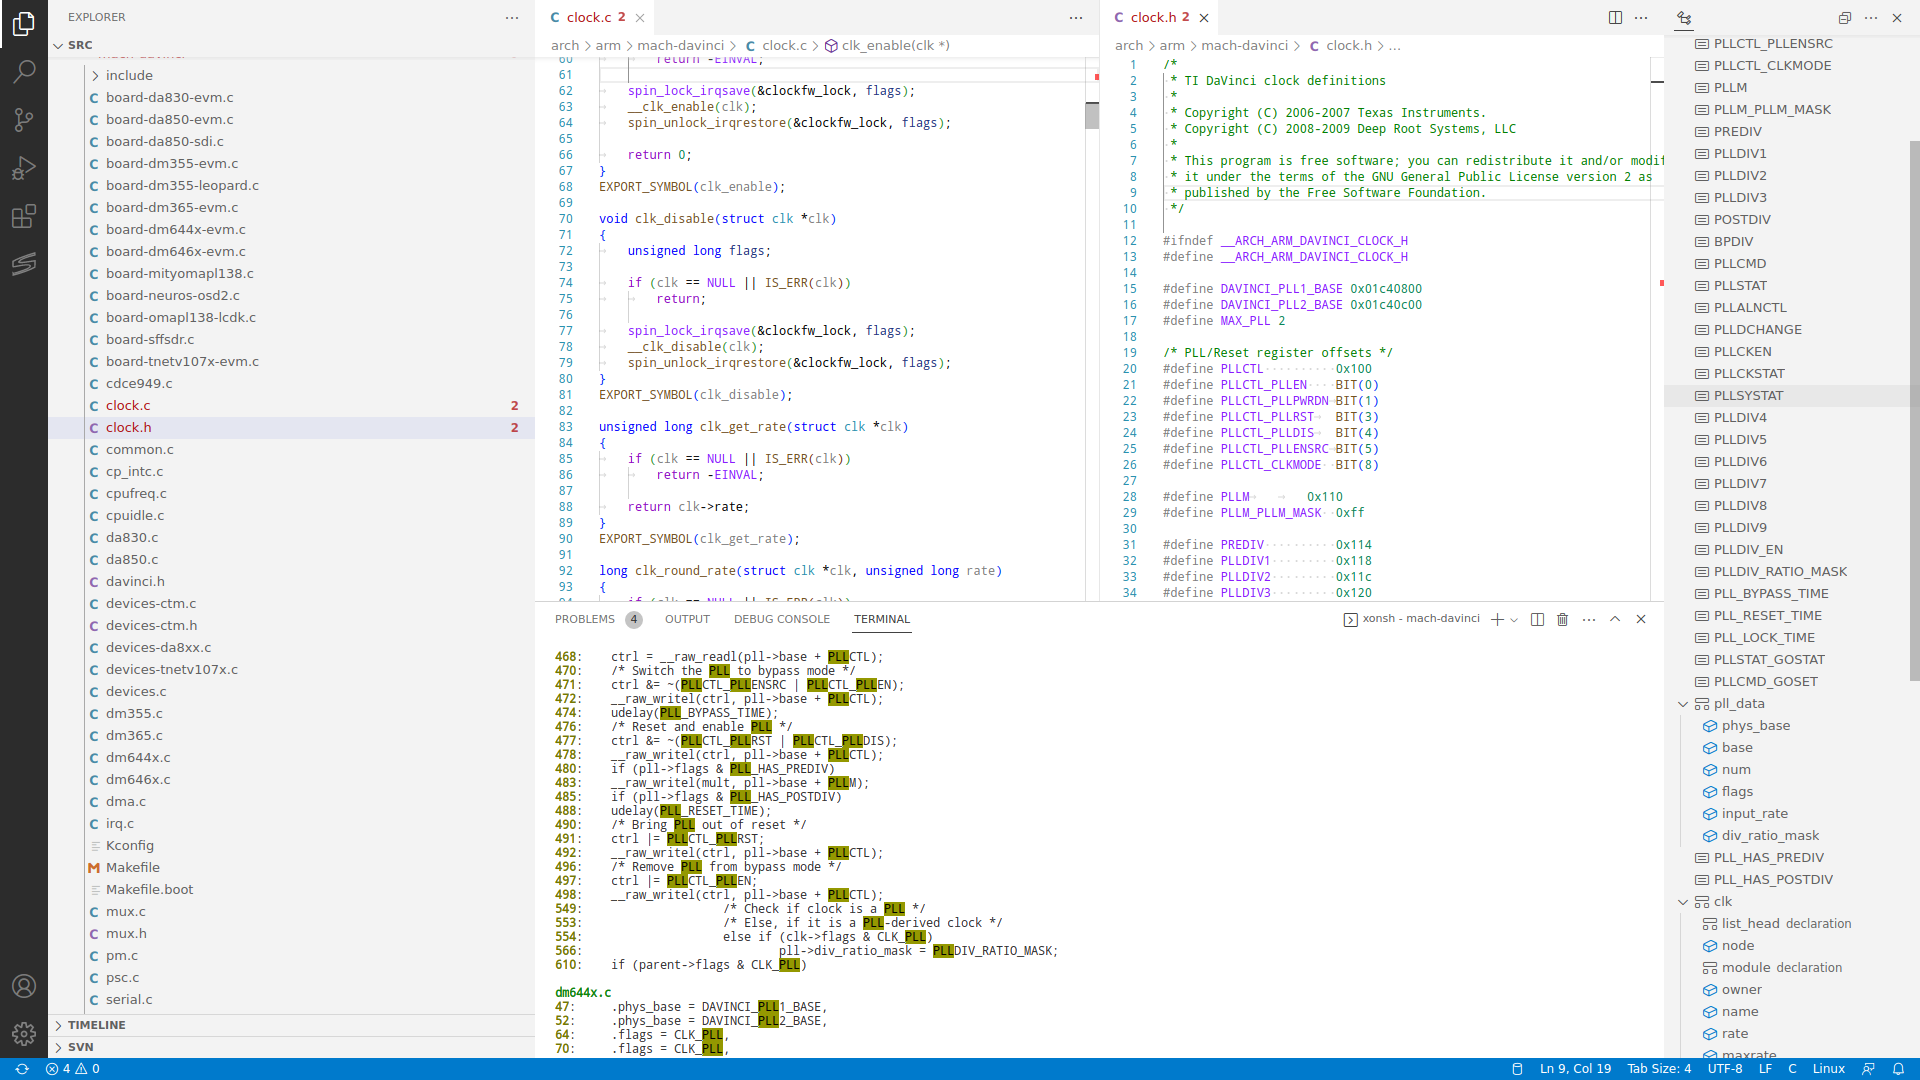Switch to the PROBLEMS tab
This screenshot has width=1920, height=1080.
(x=585, y=619)
